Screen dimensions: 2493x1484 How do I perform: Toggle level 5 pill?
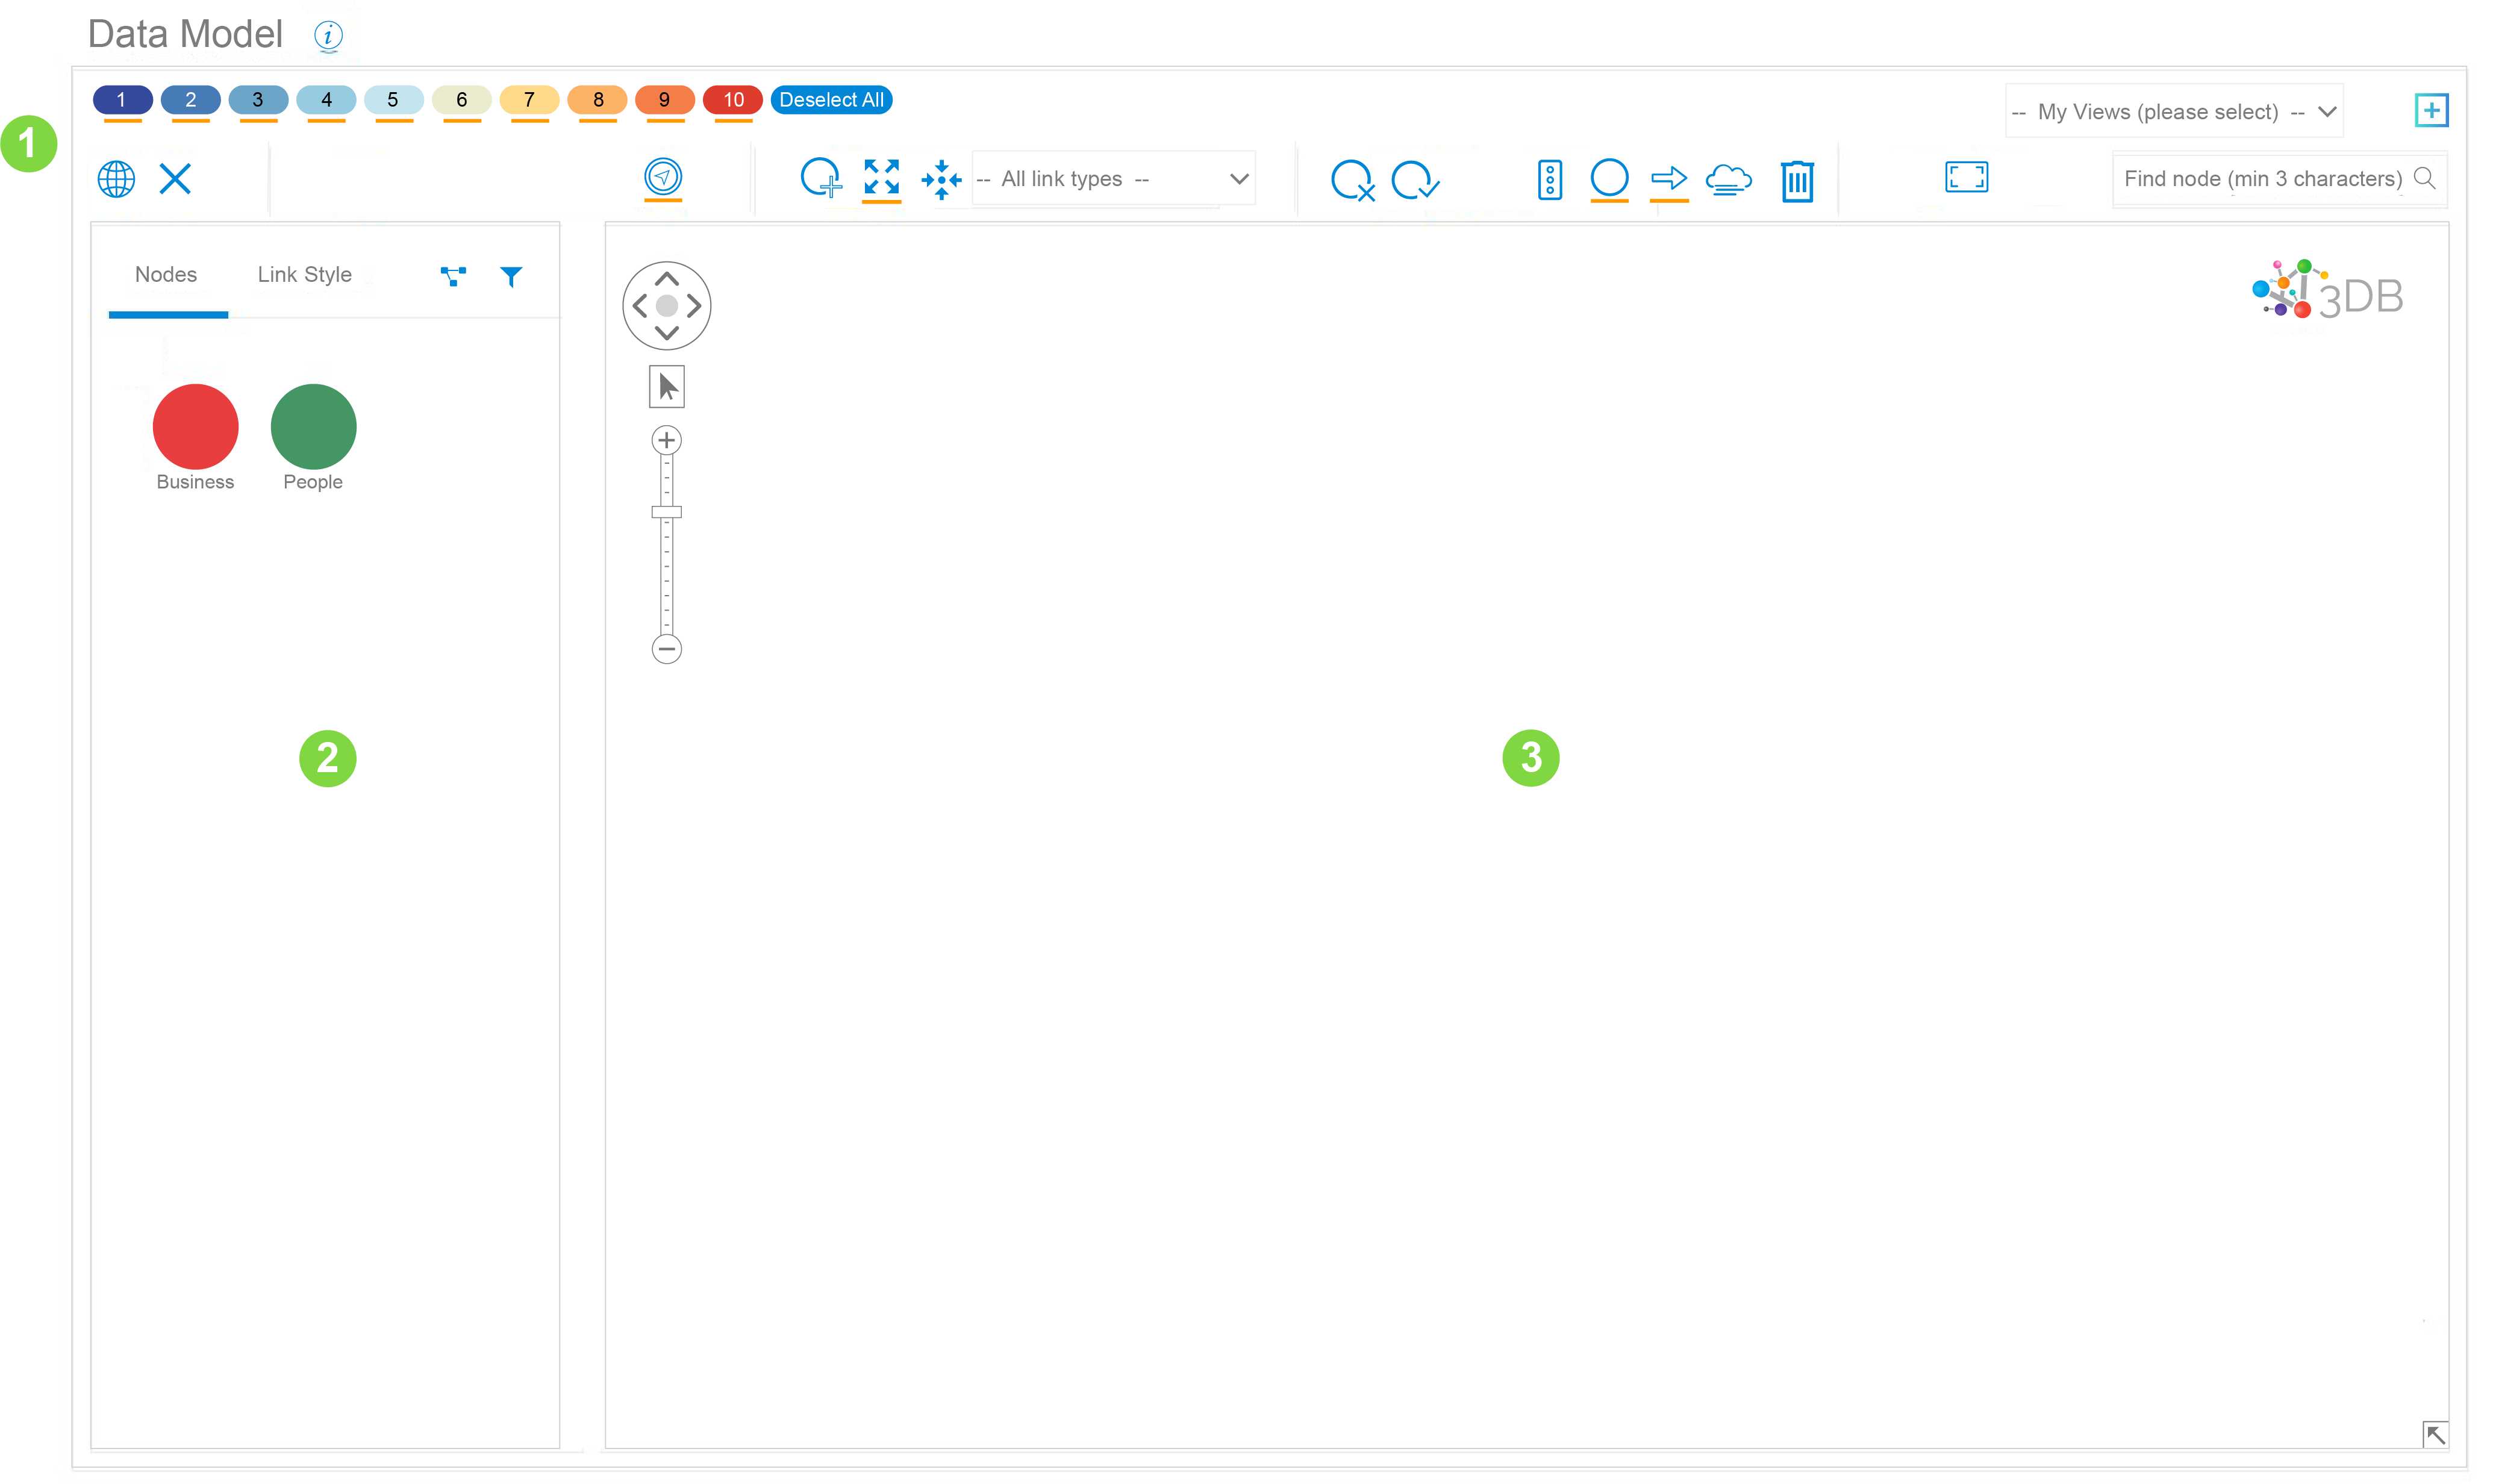[393, 100]
